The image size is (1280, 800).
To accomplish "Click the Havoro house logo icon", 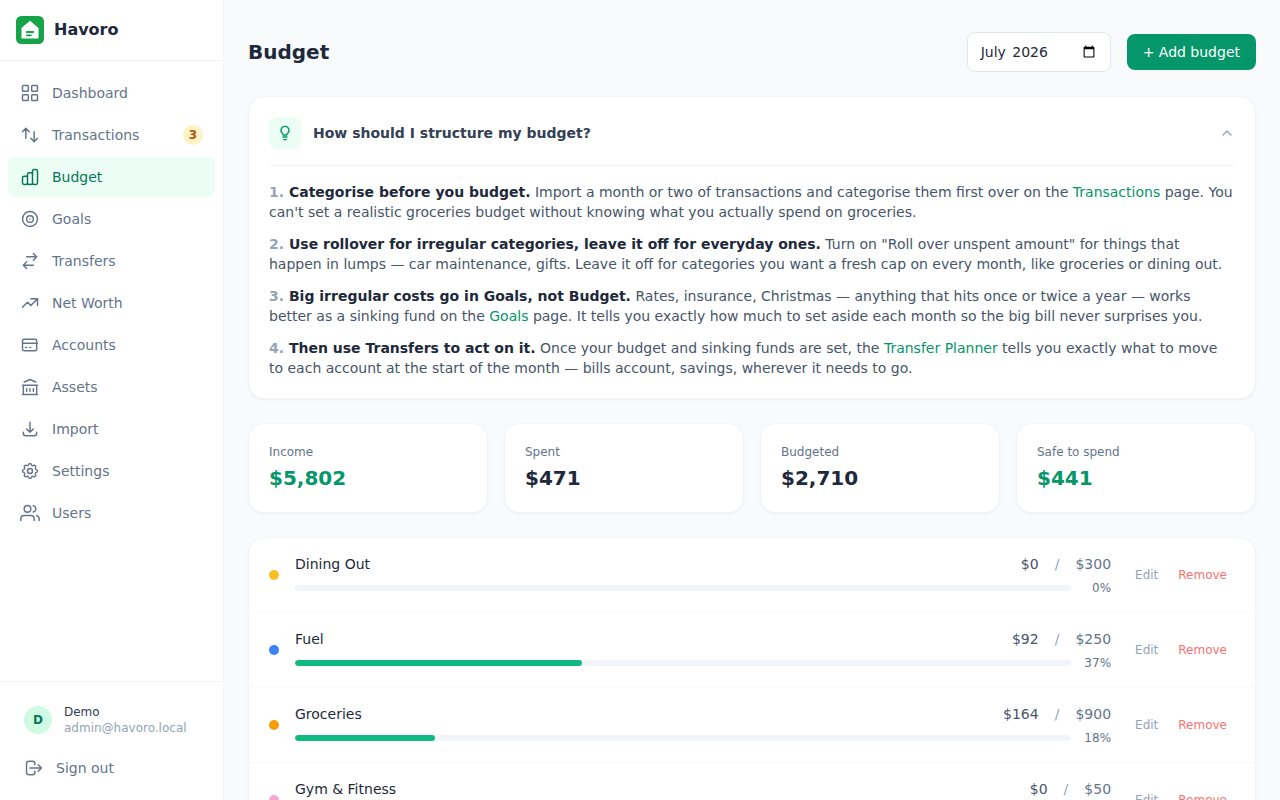I will [30, 30].
